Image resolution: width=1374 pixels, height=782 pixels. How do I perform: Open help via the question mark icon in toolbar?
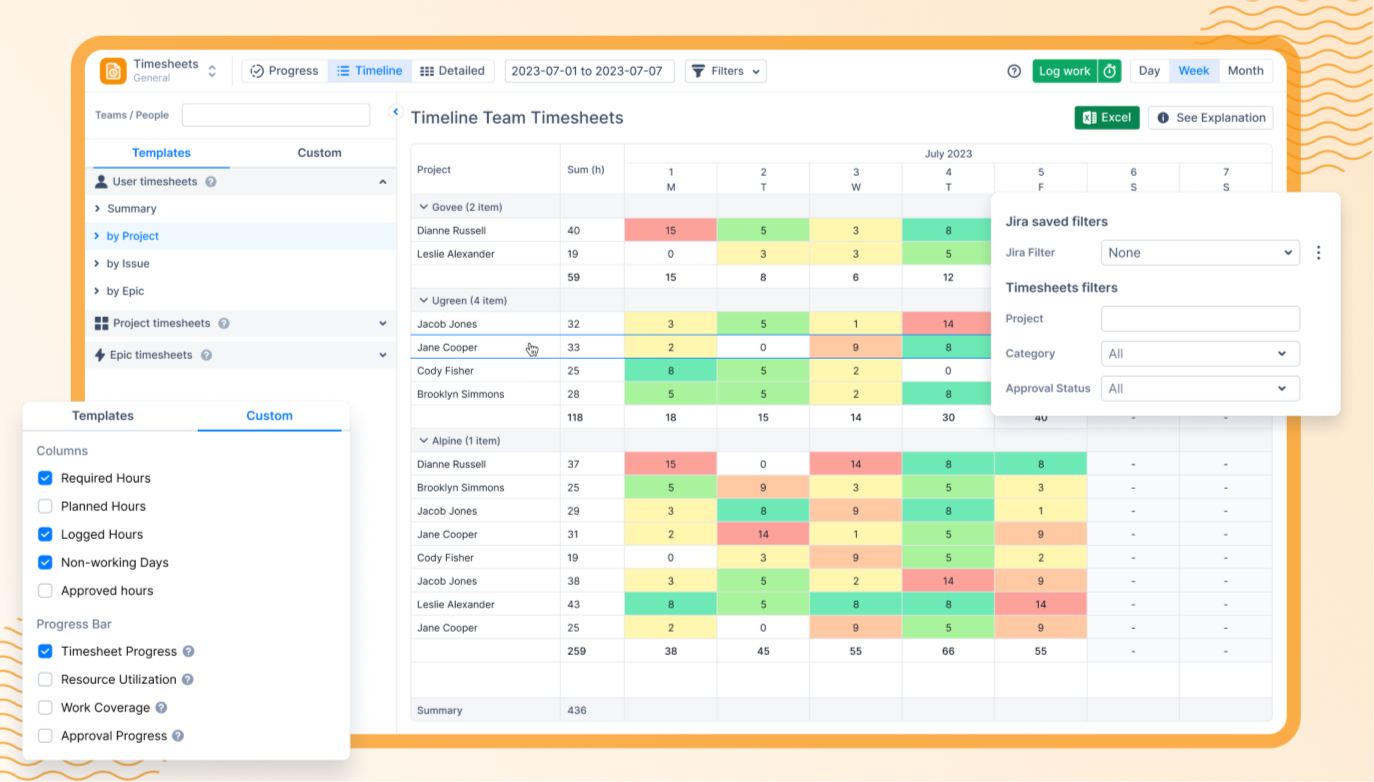click(1014, 71)
